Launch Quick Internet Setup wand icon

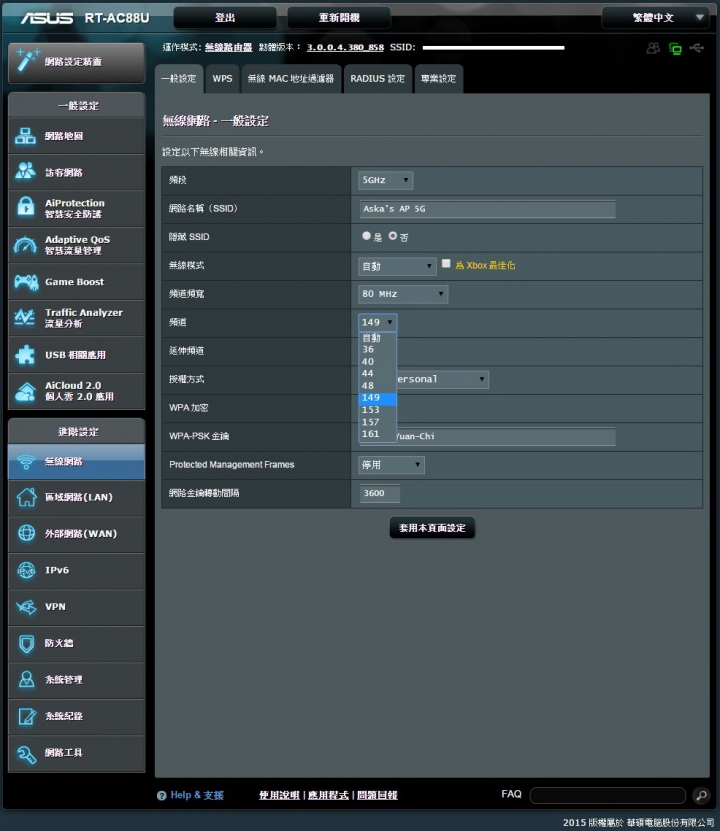[26, 60]
